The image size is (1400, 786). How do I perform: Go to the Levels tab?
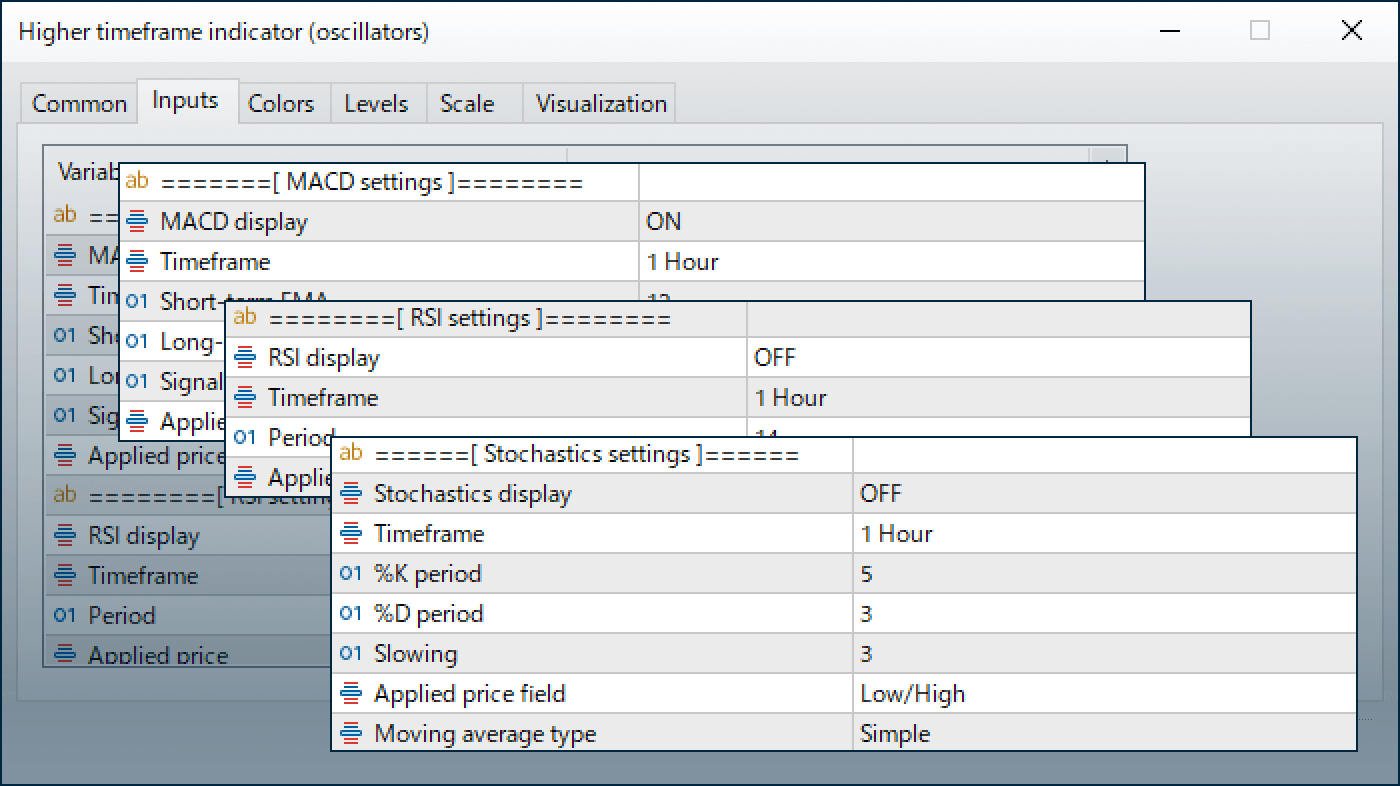[x=376, y=103]
